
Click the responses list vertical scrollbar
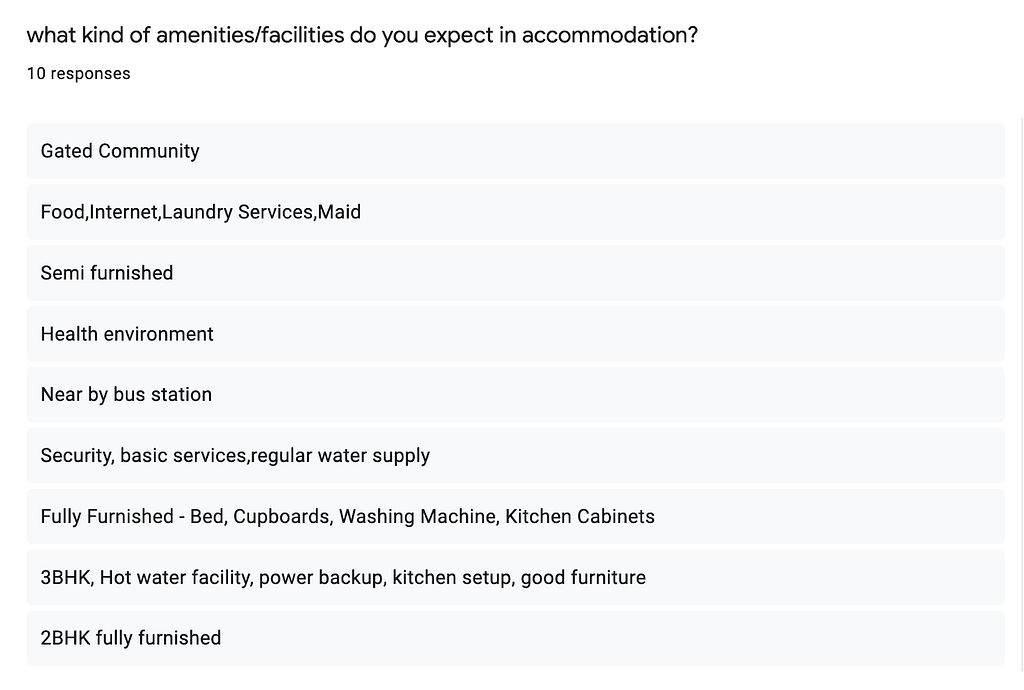pos(1021,394)
